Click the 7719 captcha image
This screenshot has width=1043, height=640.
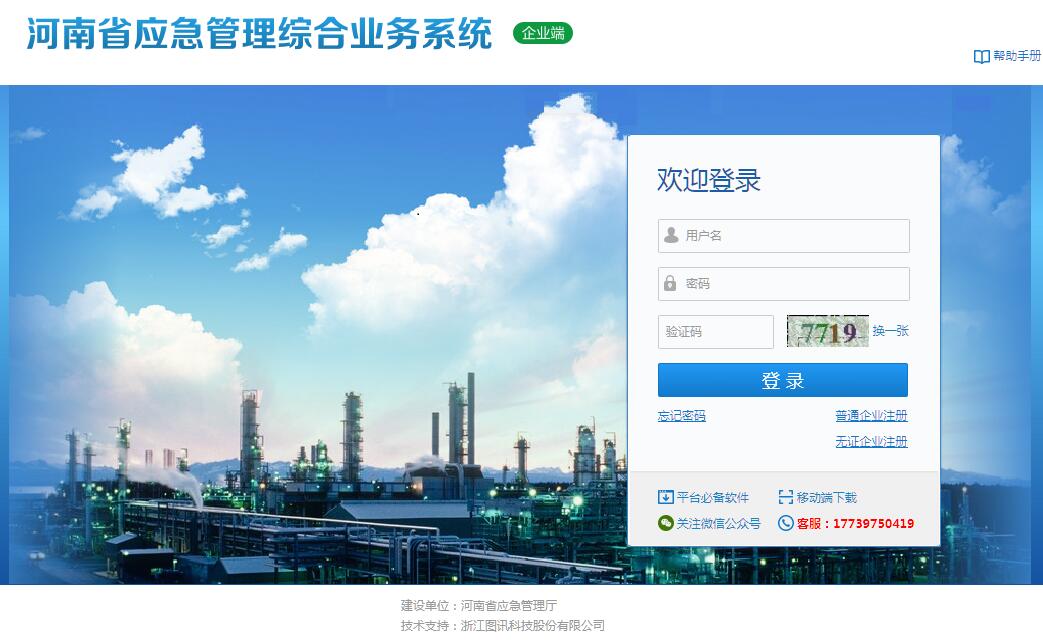827,331
